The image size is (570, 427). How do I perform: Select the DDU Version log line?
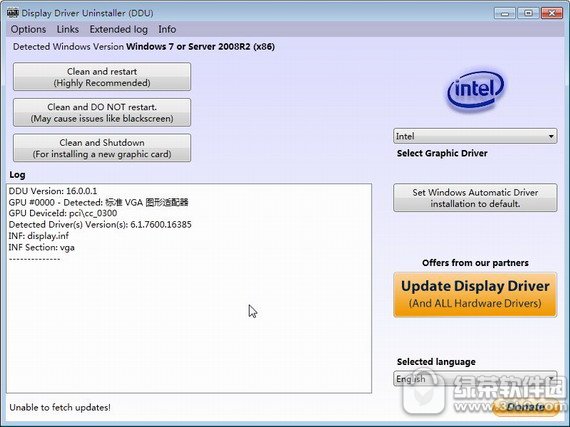(x=53, y=191)
